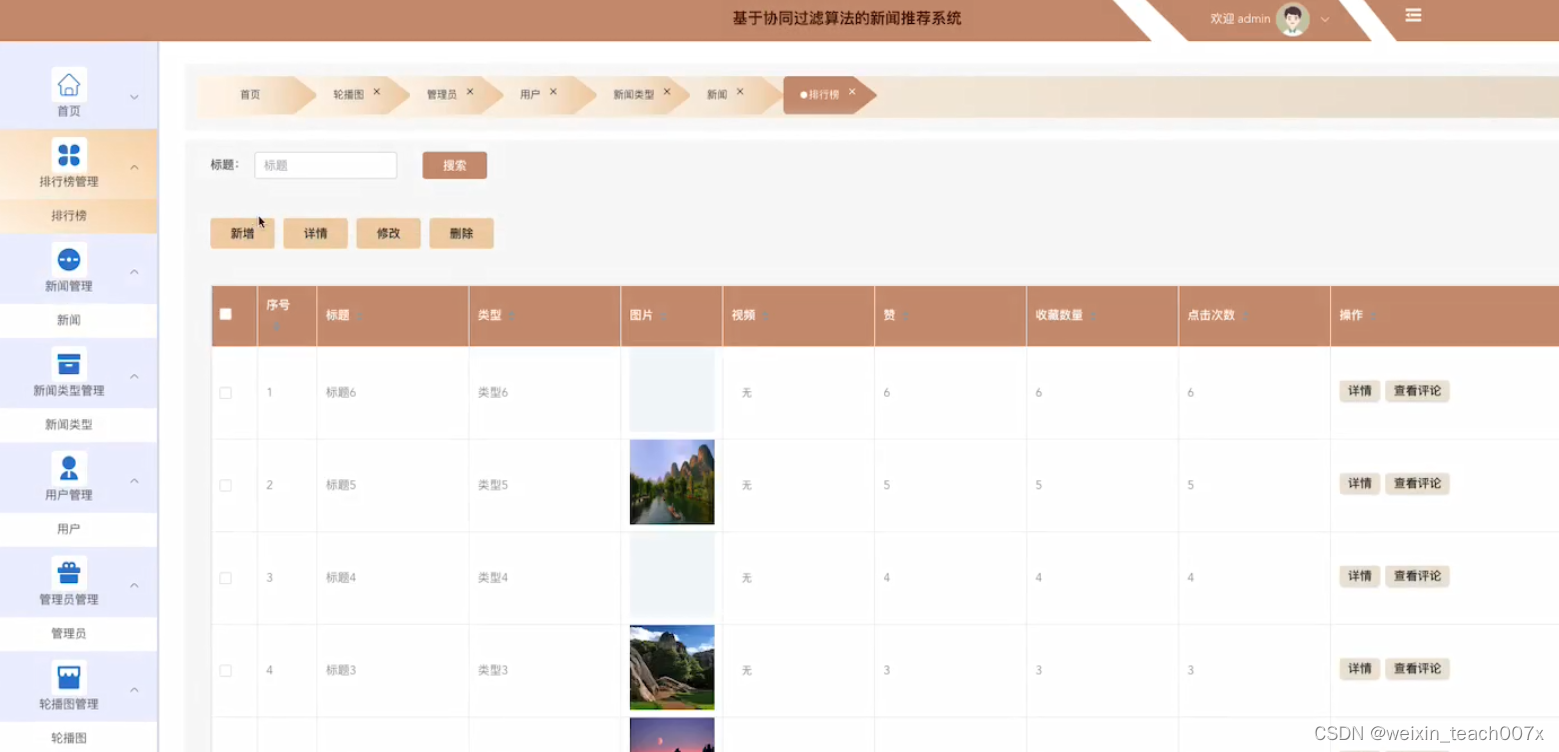Sort by 点击次数 column sort icon

(1245, 315)
